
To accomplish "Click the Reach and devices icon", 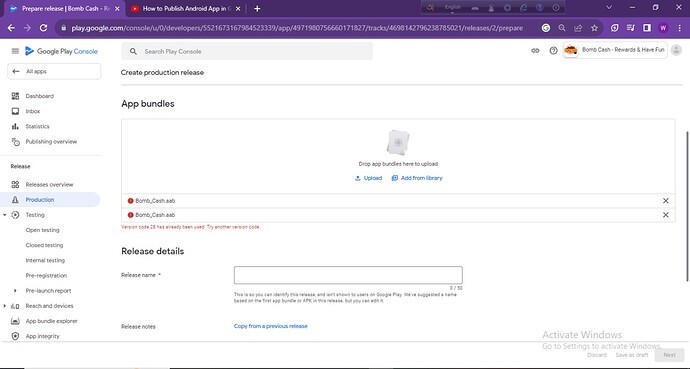I will point(15,306).
